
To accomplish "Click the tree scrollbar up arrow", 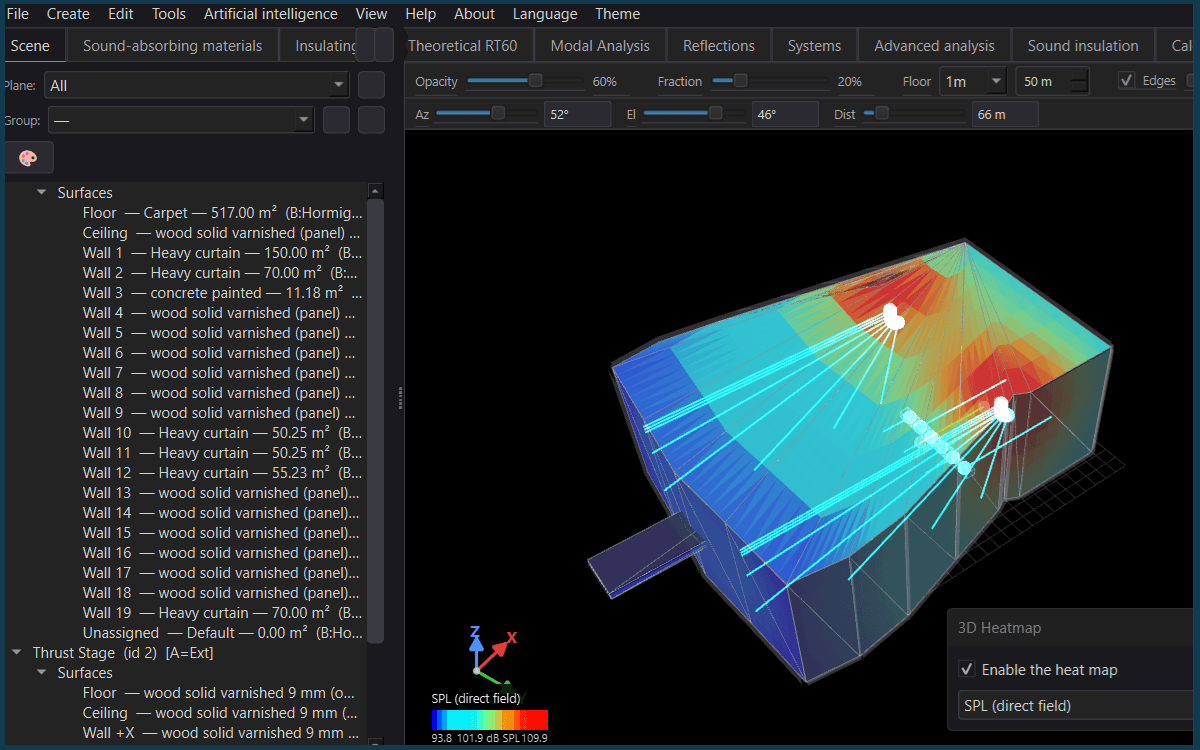I will coord(376,190).
